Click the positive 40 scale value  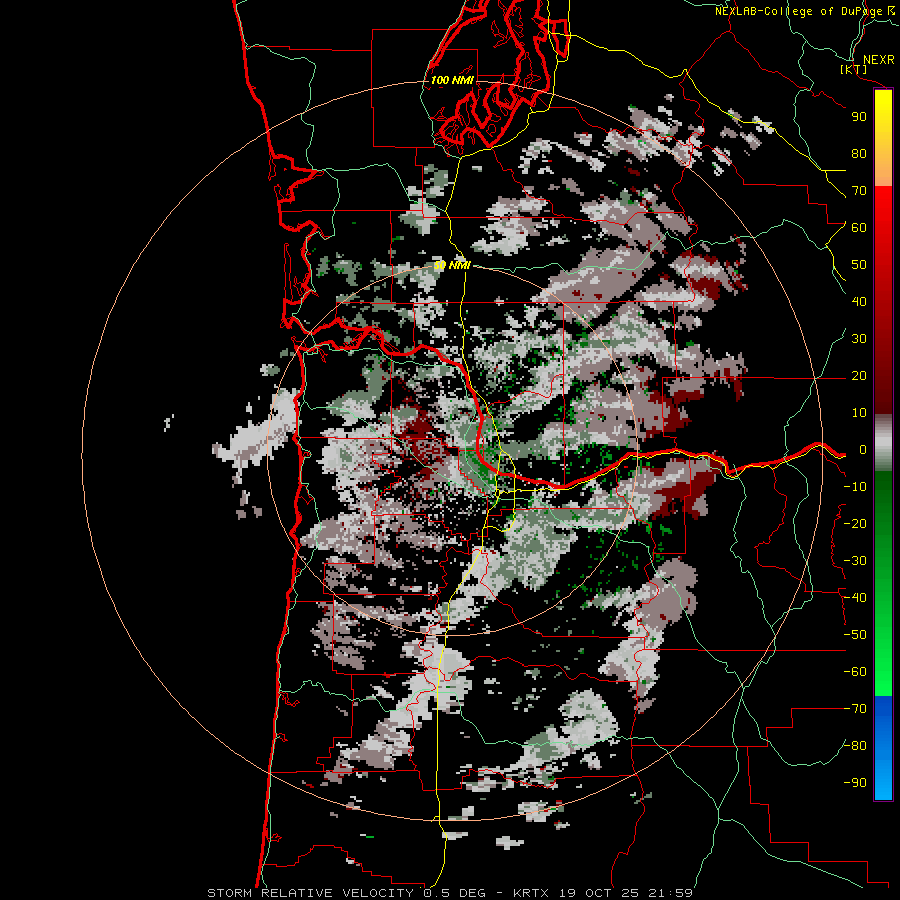tap(859, 302)
